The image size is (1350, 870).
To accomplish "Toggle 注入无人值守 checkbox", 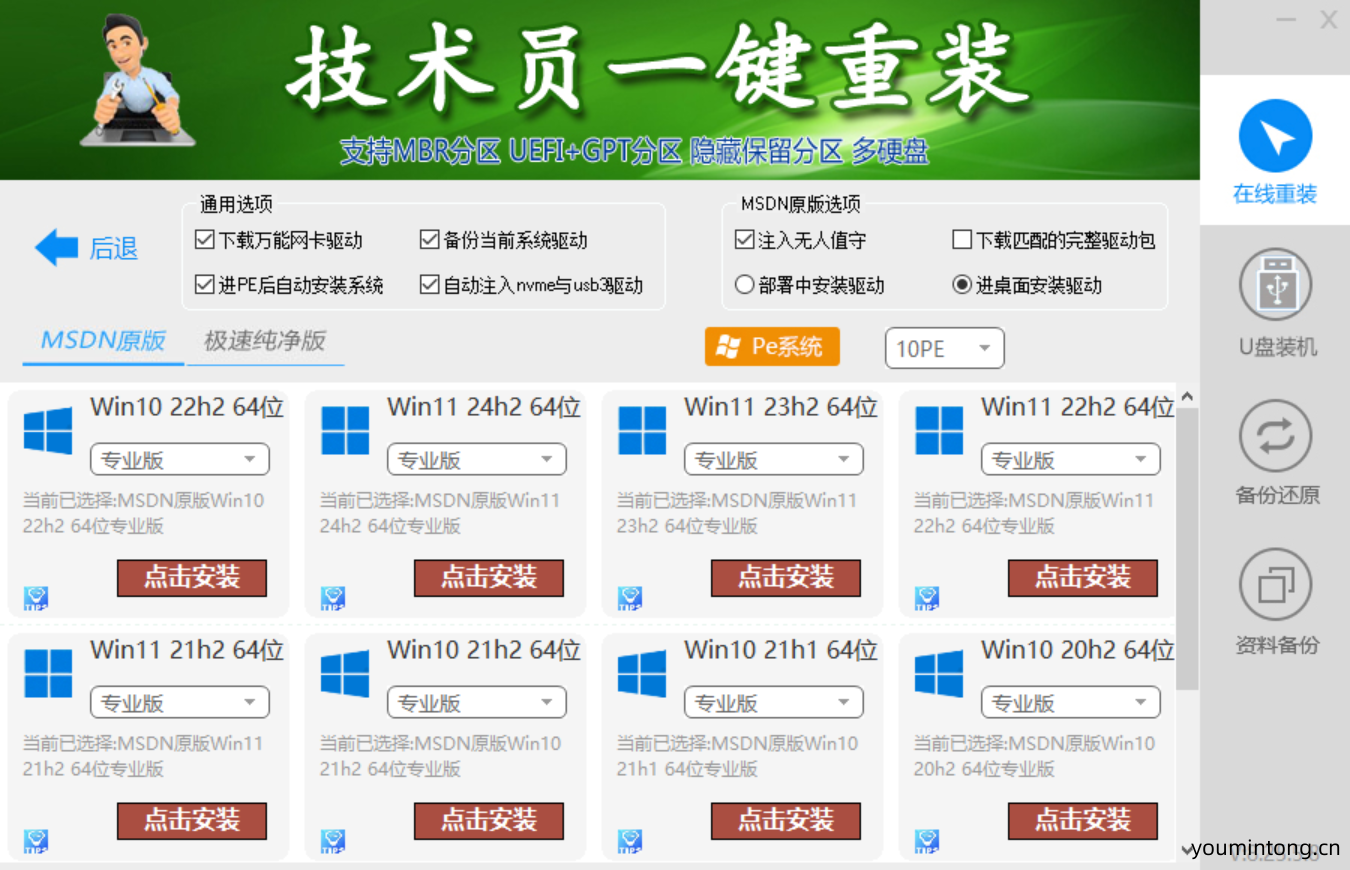I will coord(743,240).
